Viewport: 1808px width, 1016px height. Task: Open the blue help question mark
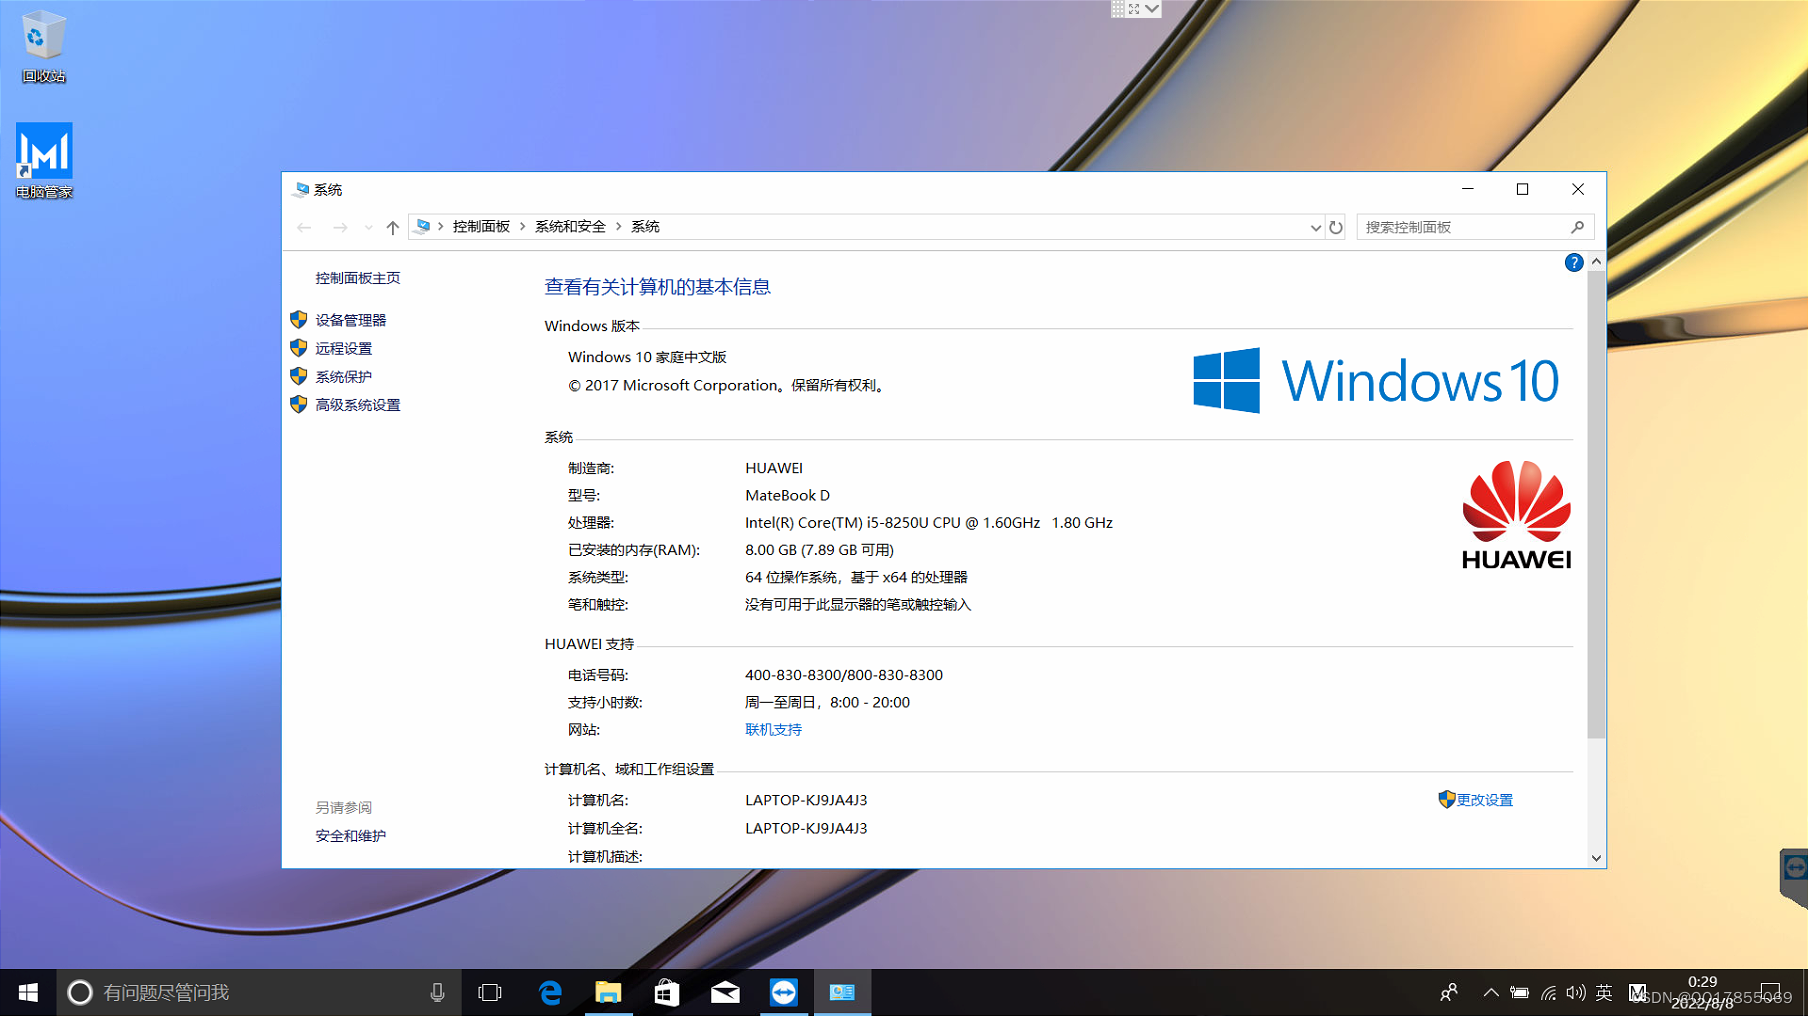point(1573,262)
